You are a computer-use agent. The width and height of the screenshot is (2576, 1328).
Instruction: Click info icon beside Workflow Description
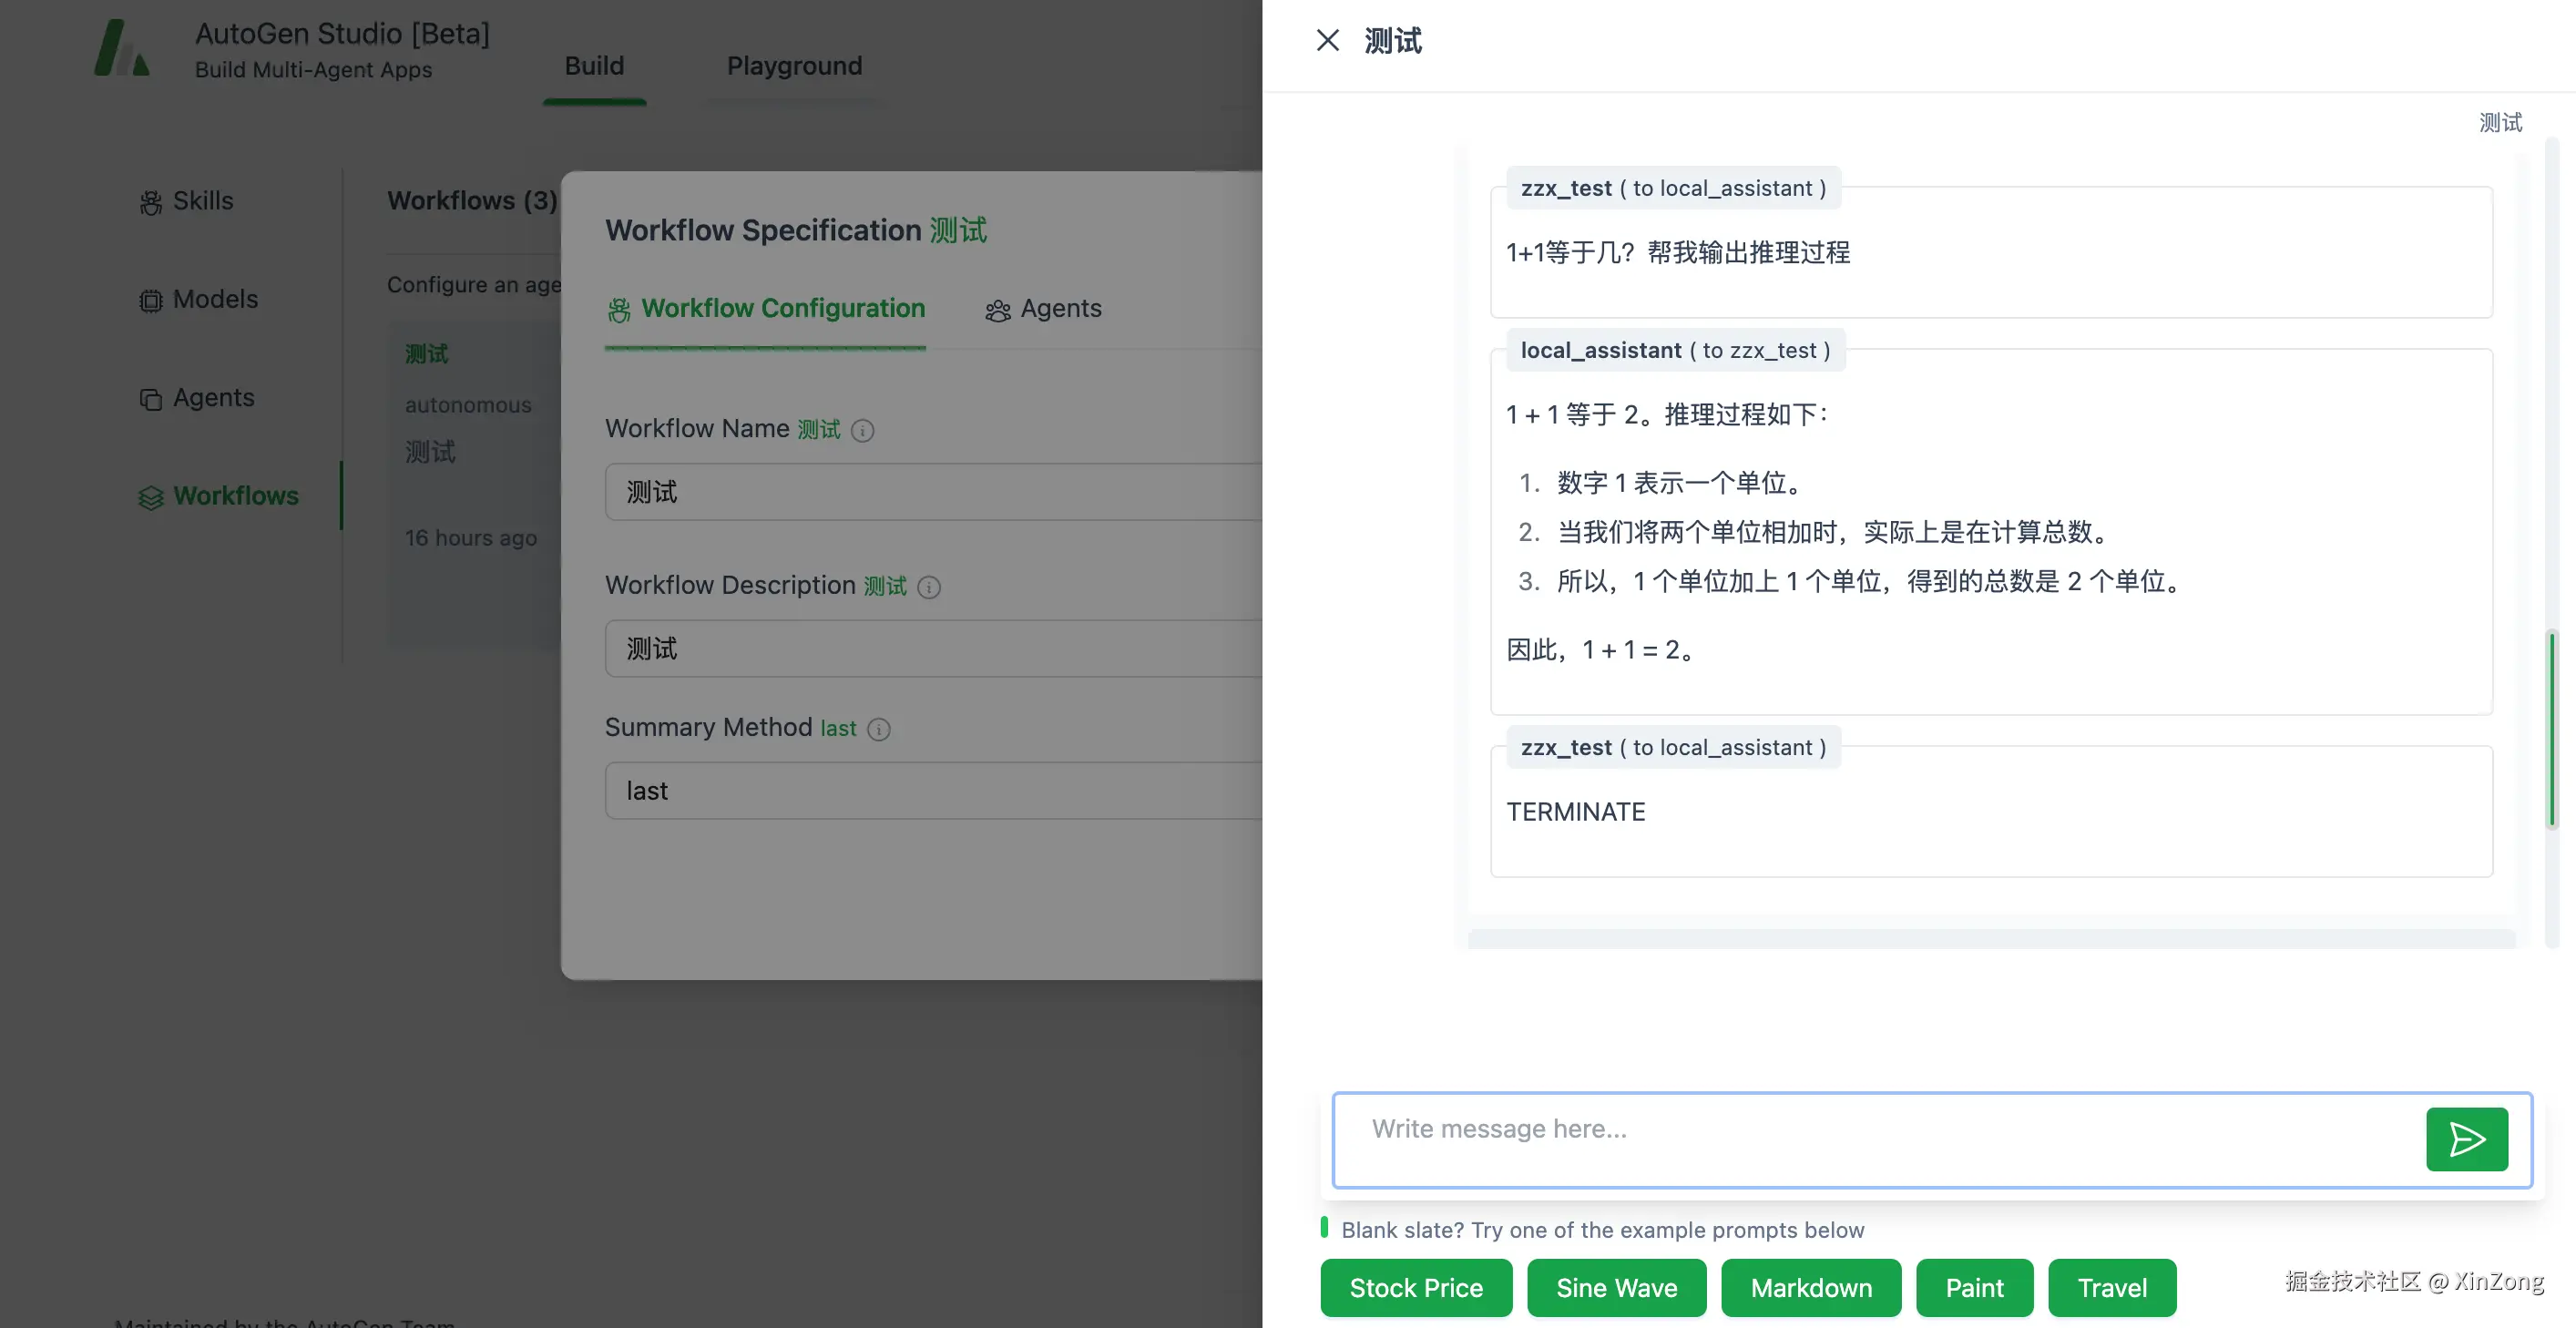click(929, 587)
